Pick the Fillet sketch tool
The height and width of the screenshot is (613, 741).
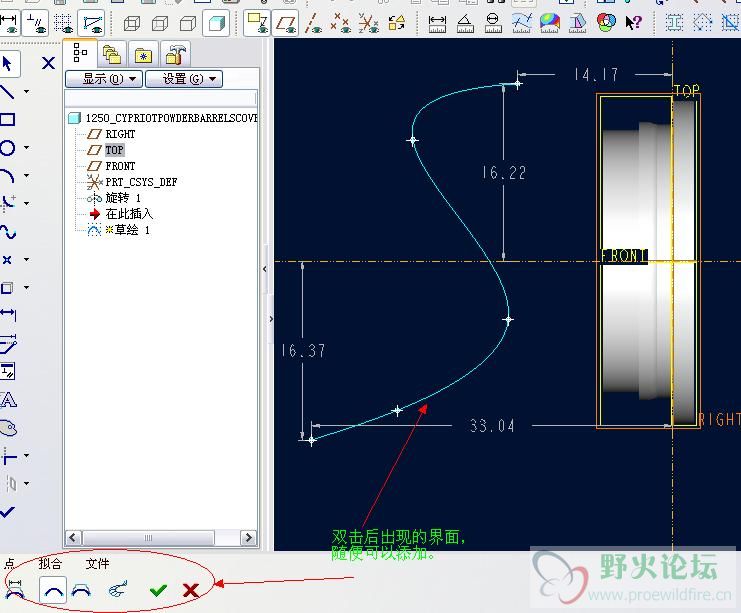coord(7,203)
